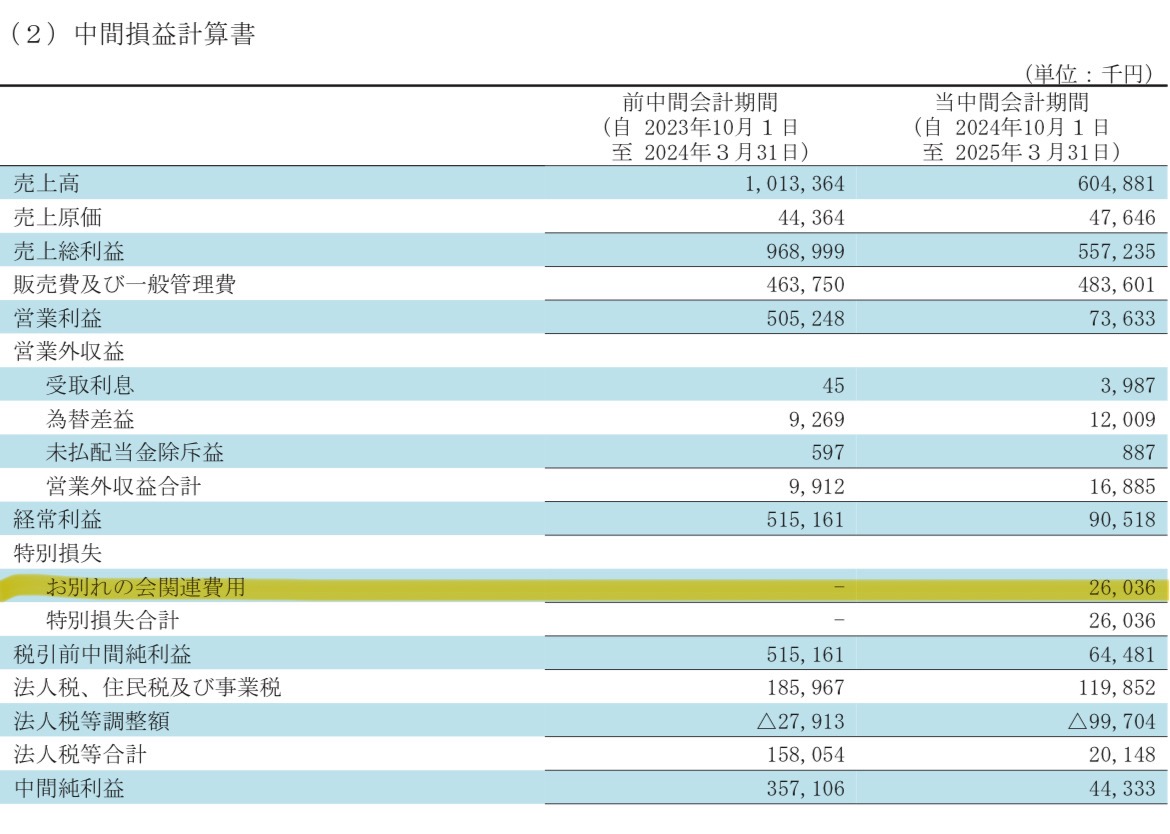Screen dimensions: 1170x834
Task: Click the value 604,881
Action: point(1116,184)
